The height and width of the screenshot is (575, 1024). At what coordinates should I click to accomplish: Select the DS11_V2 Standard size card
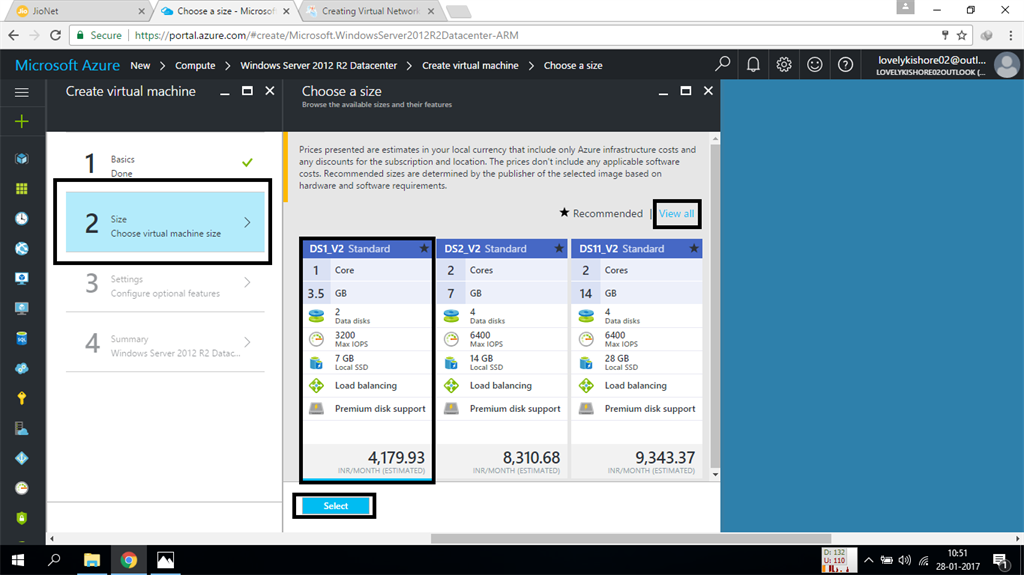(x=637, y=359)
